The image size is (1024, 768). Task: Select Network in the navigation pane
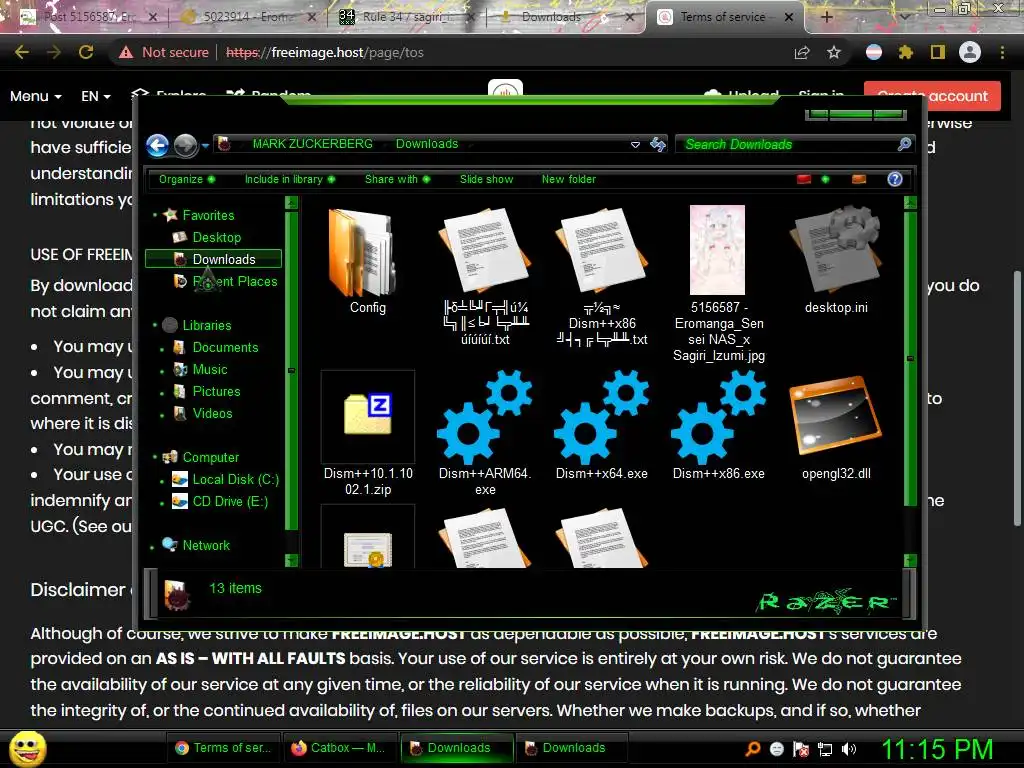[205, 545]
